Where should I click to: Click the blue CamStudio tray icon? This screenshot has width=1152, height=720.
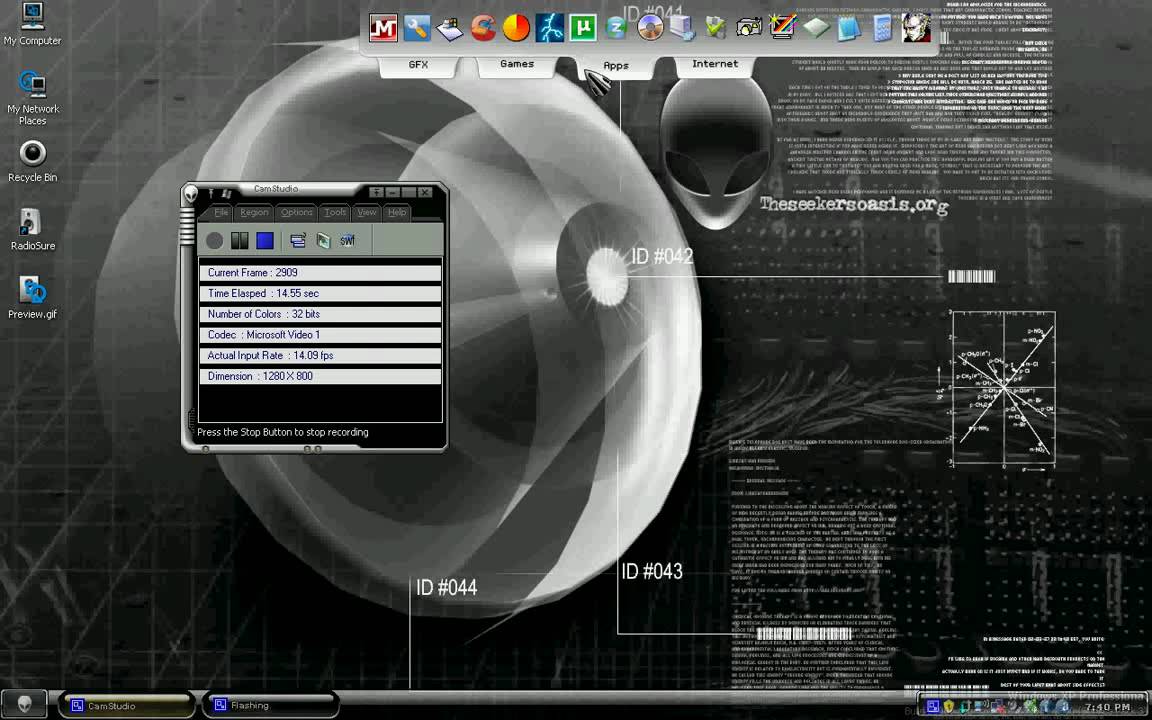point(932,707)
